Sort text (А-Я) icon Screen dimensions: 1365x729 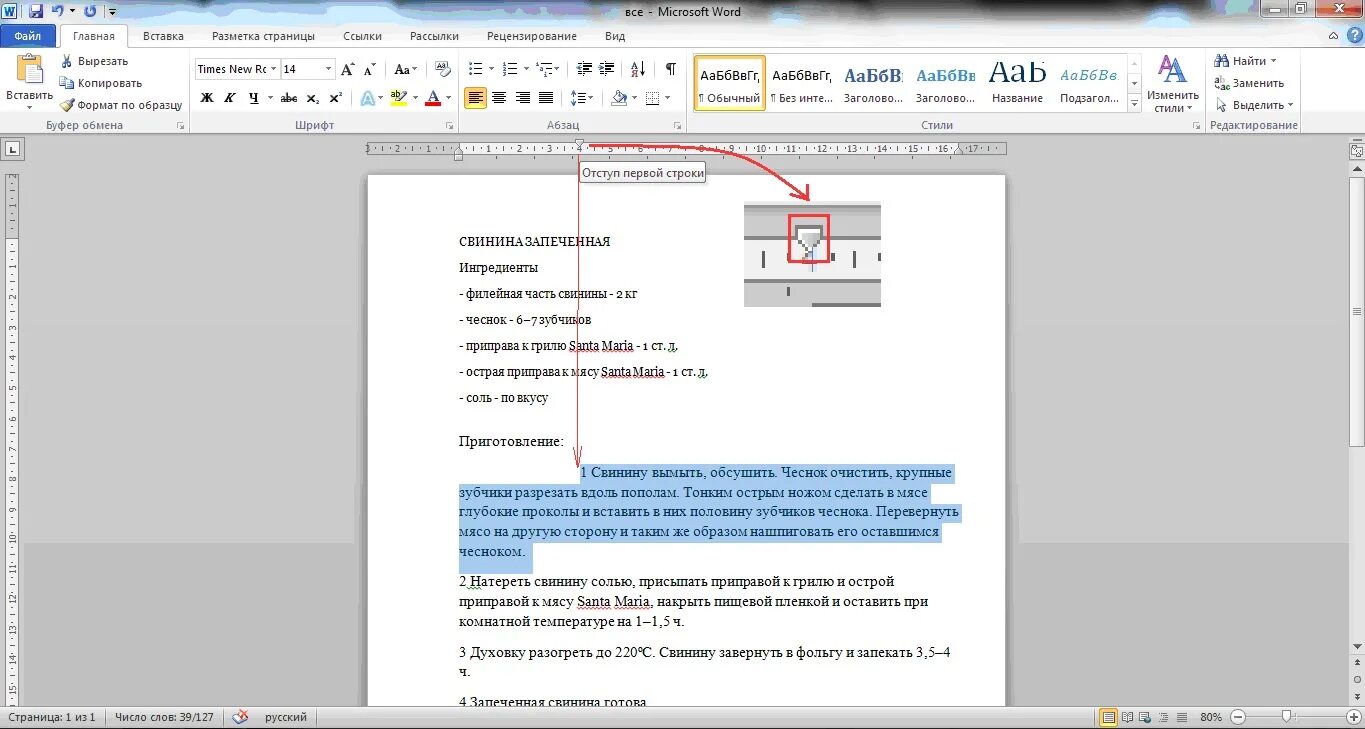pos(639,69)
